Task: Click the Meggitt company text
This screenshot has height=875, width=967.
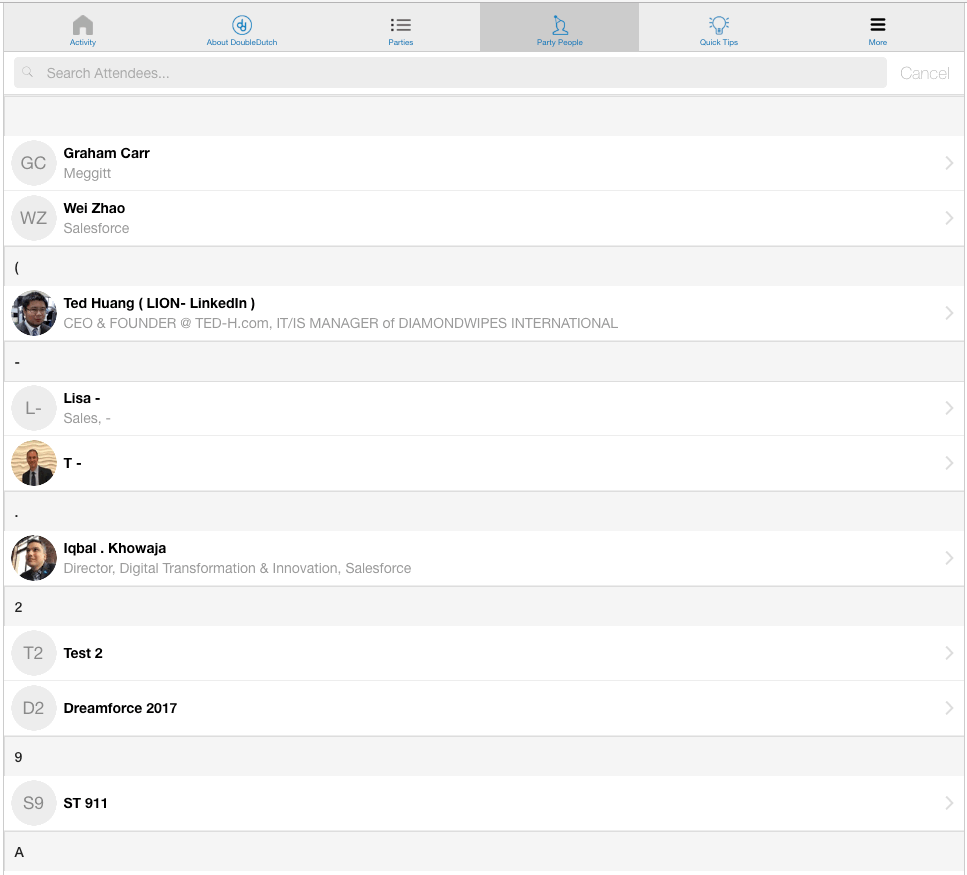Action: [87, 173]
